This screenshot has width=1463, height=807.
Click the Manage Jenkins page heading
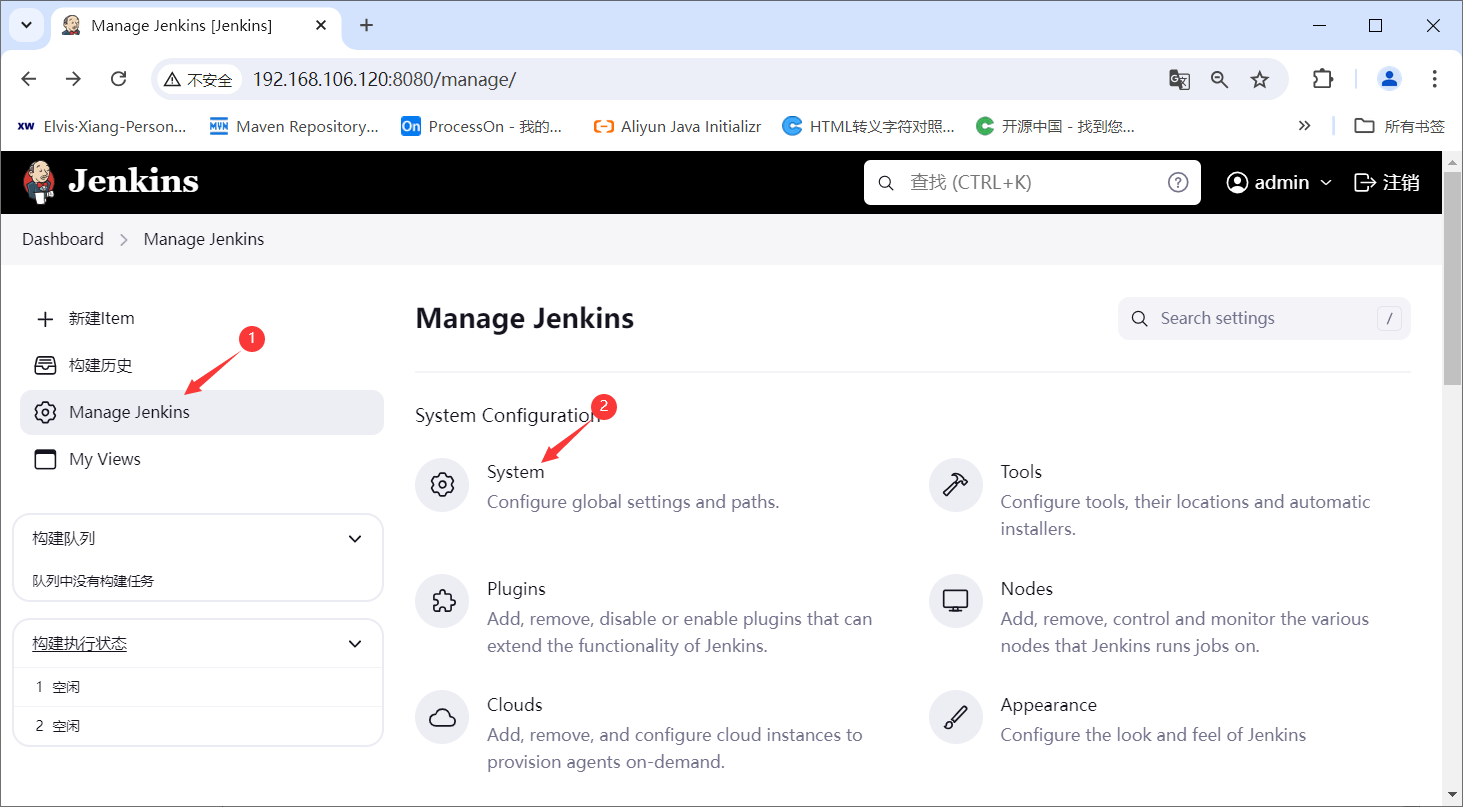point(524,319)
